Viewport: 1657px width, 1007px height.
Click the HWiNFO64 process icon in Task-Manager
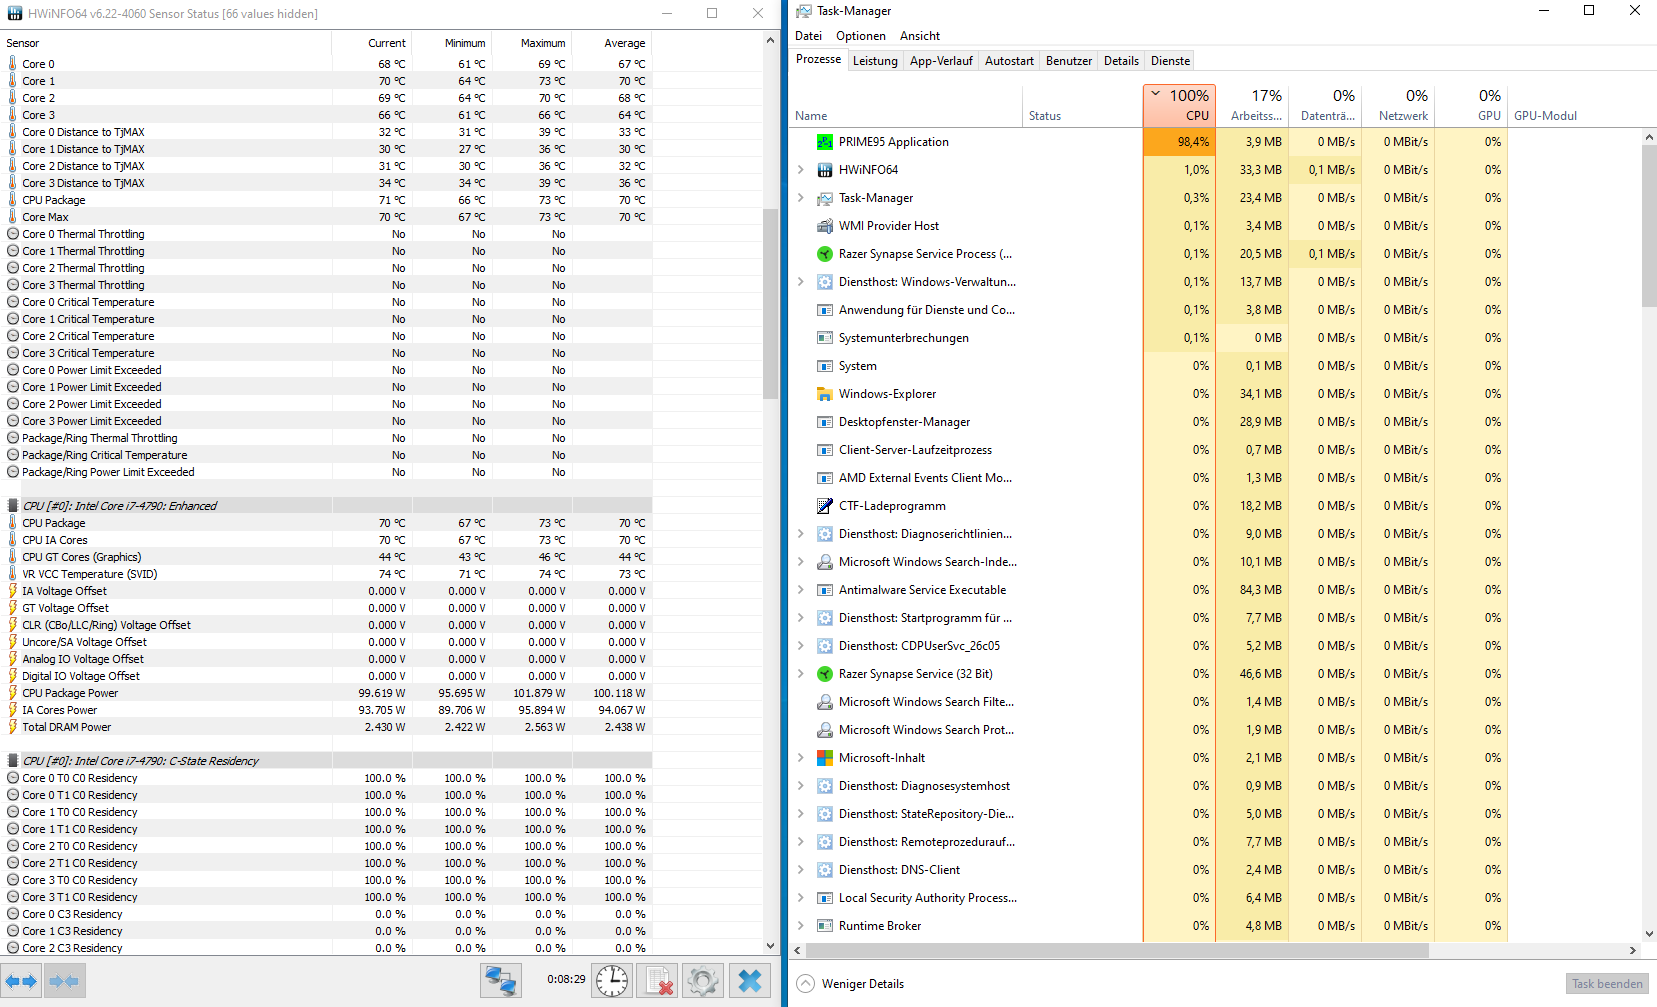(825, 170)
